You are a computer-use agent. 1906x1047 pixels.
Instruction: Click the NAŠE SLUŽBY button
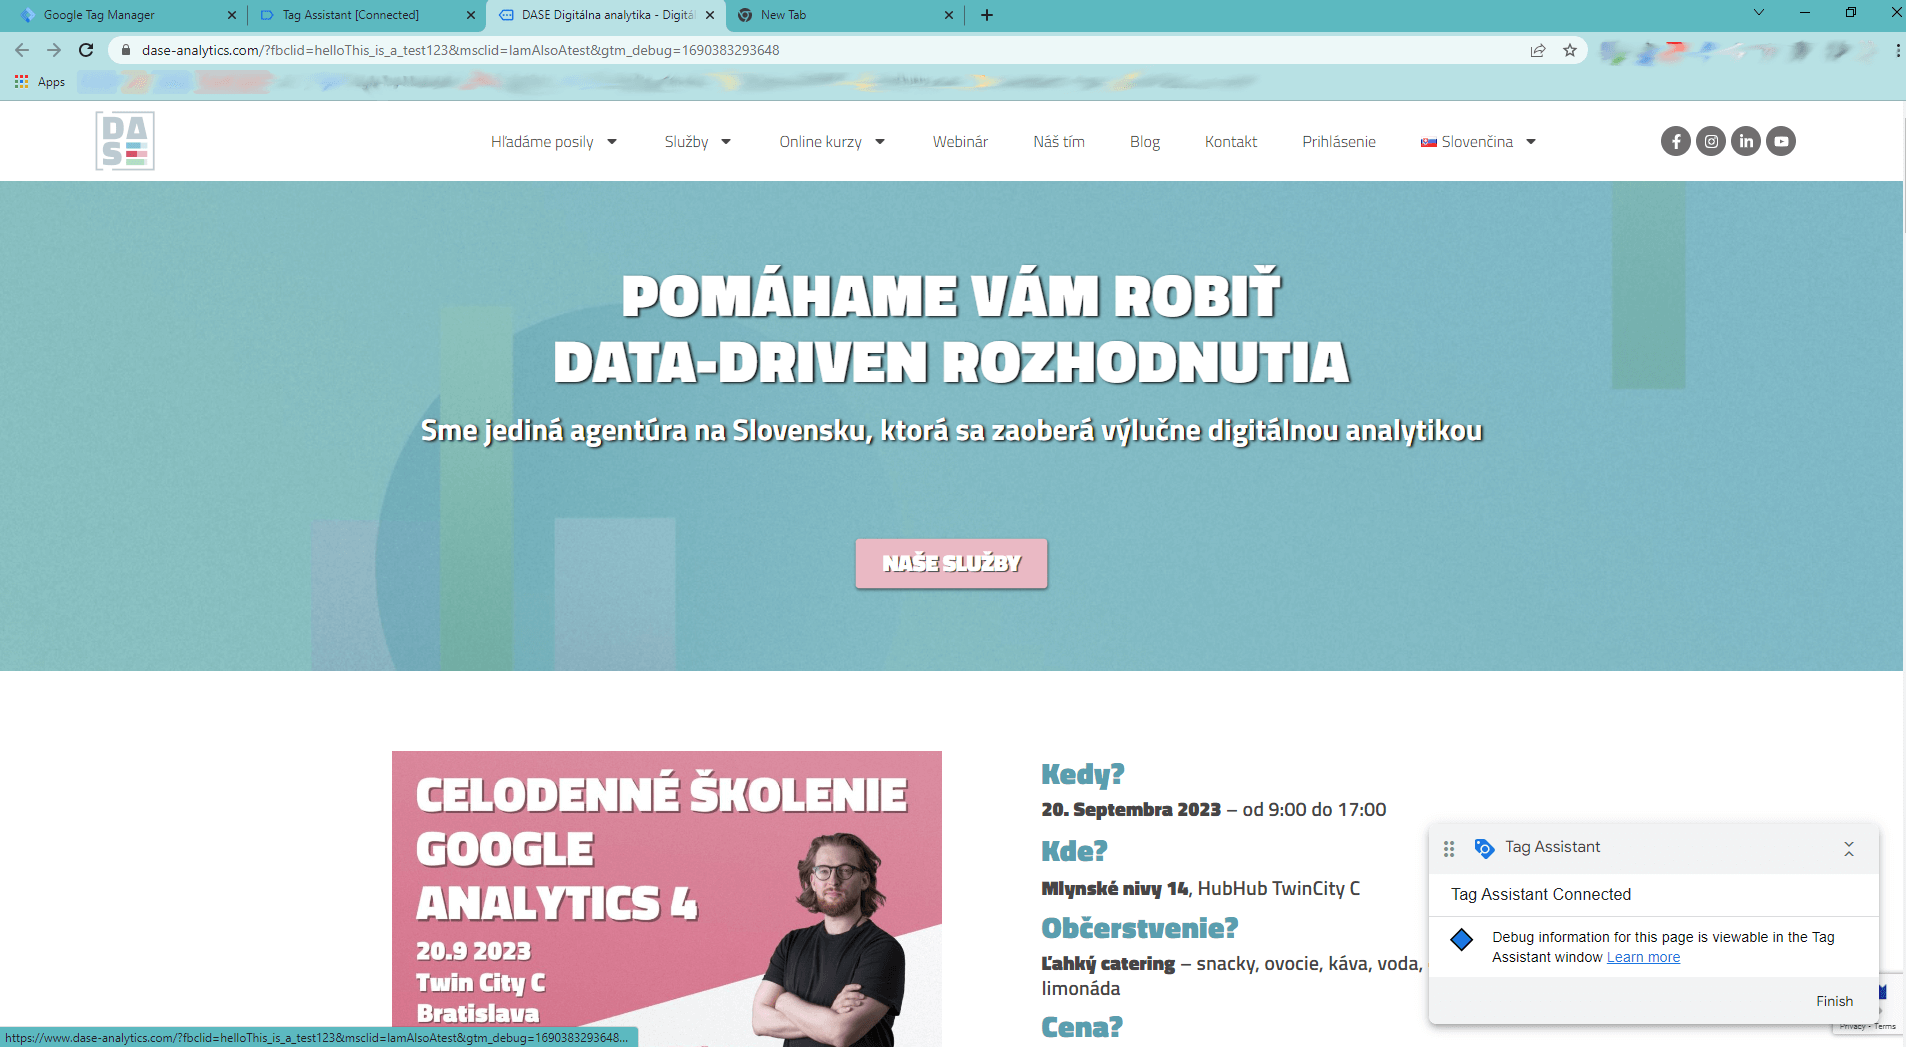[x=951, y=563]
